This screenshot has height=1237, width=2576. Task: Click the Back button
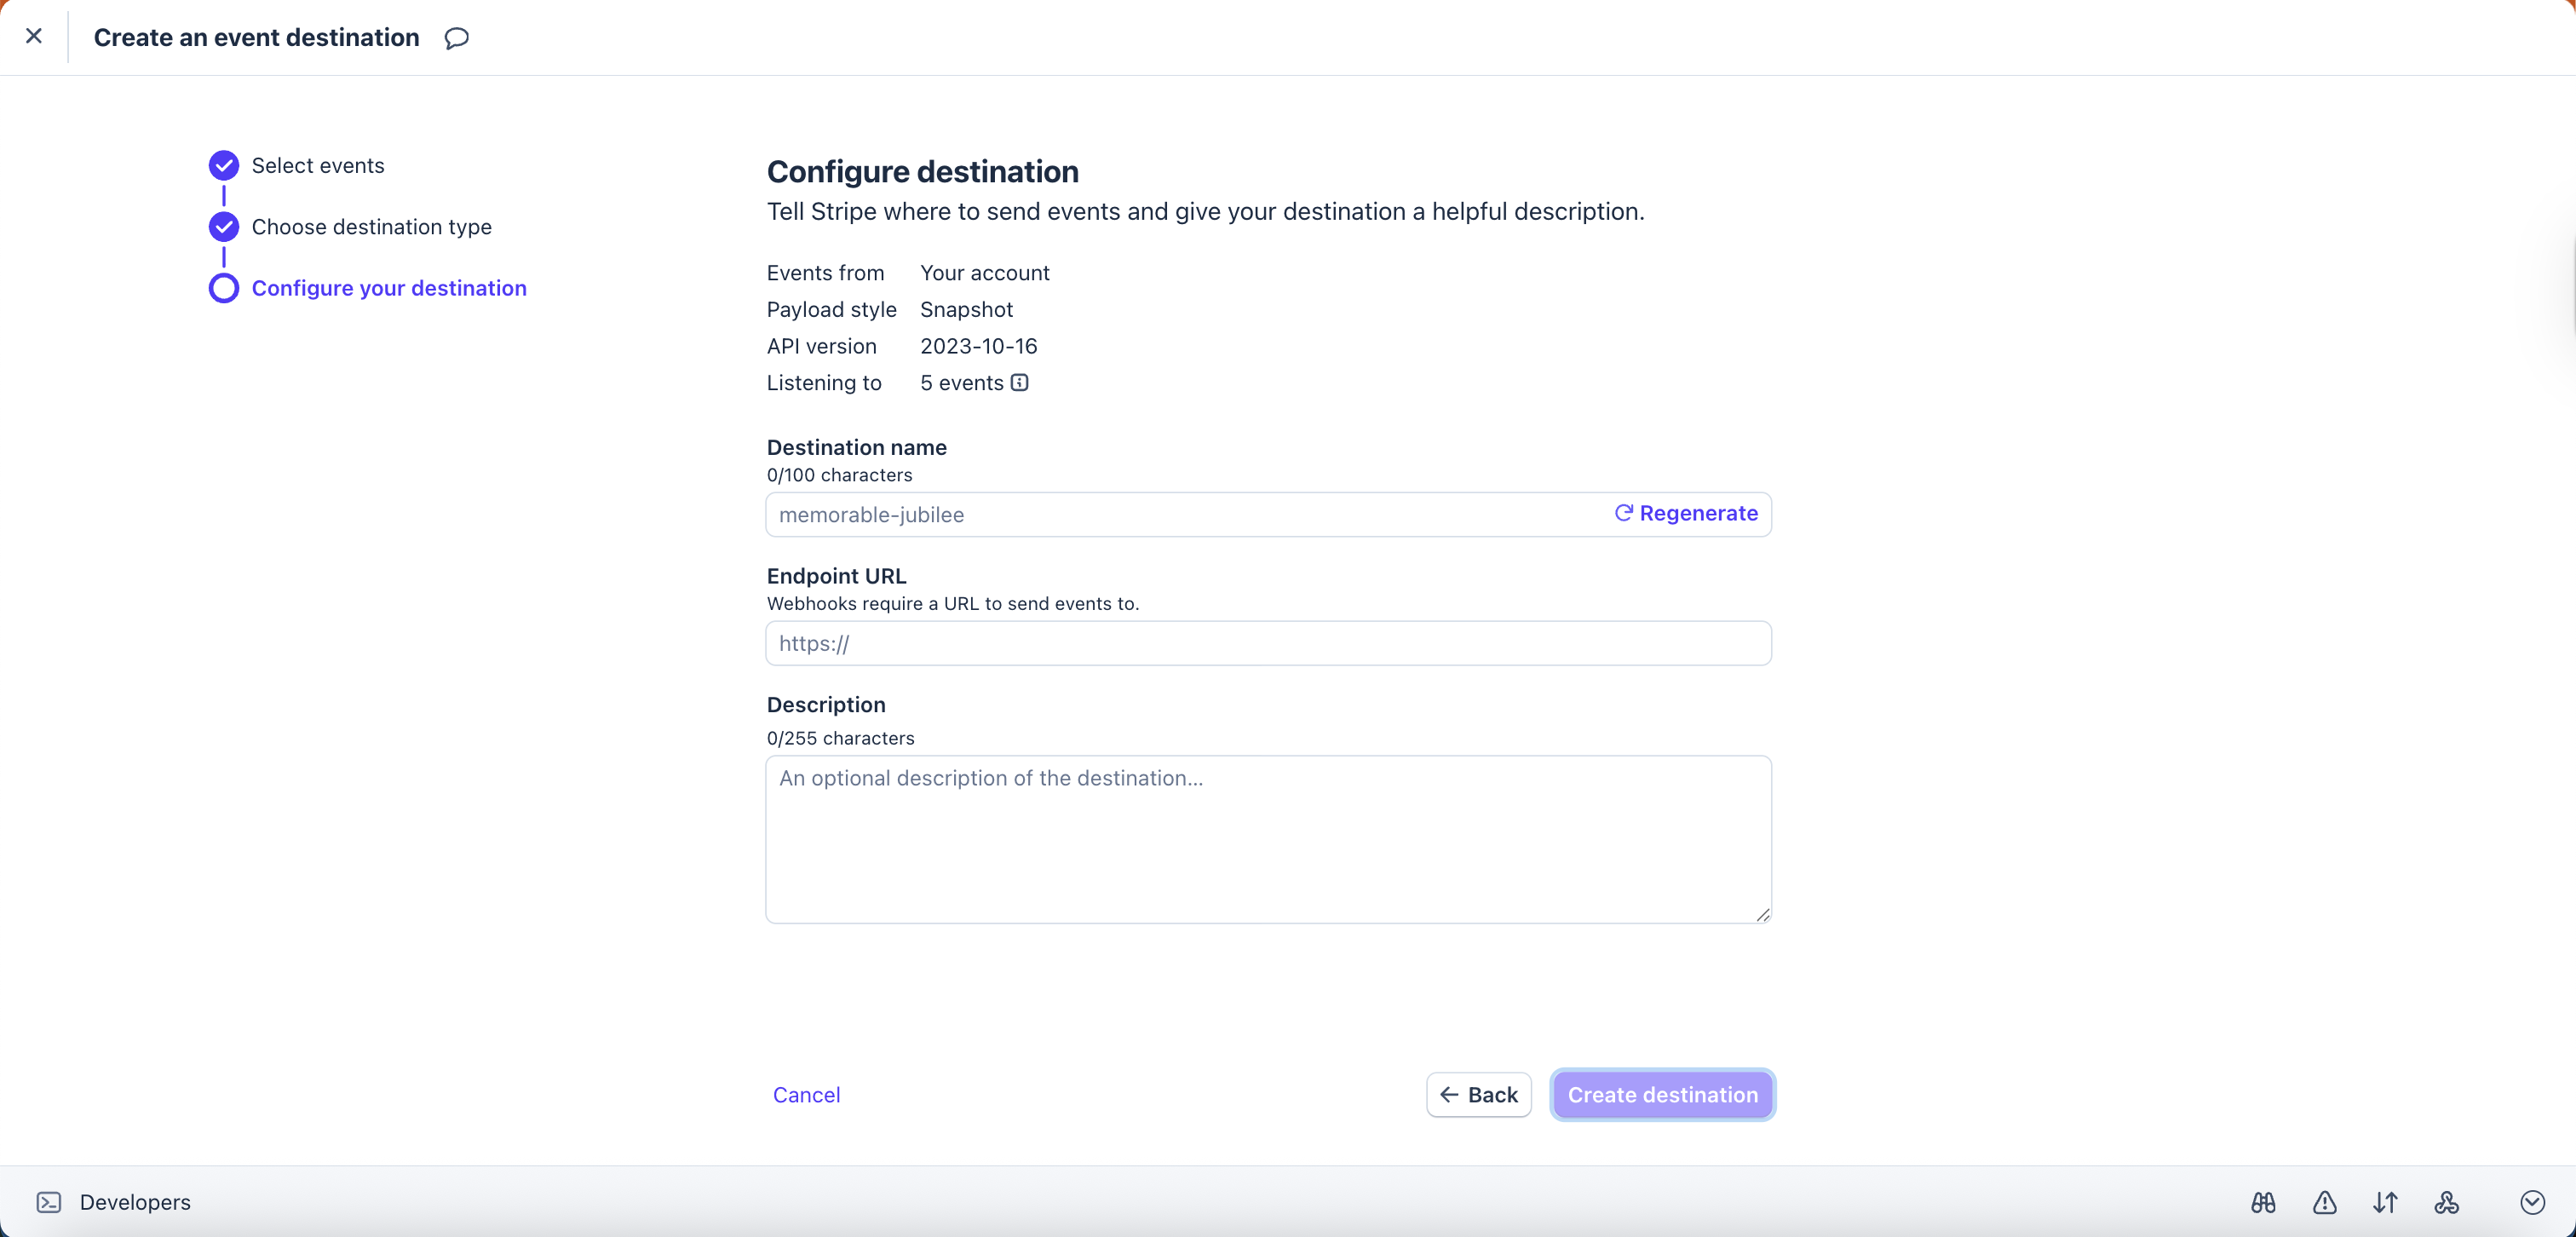point(1478,1095)
